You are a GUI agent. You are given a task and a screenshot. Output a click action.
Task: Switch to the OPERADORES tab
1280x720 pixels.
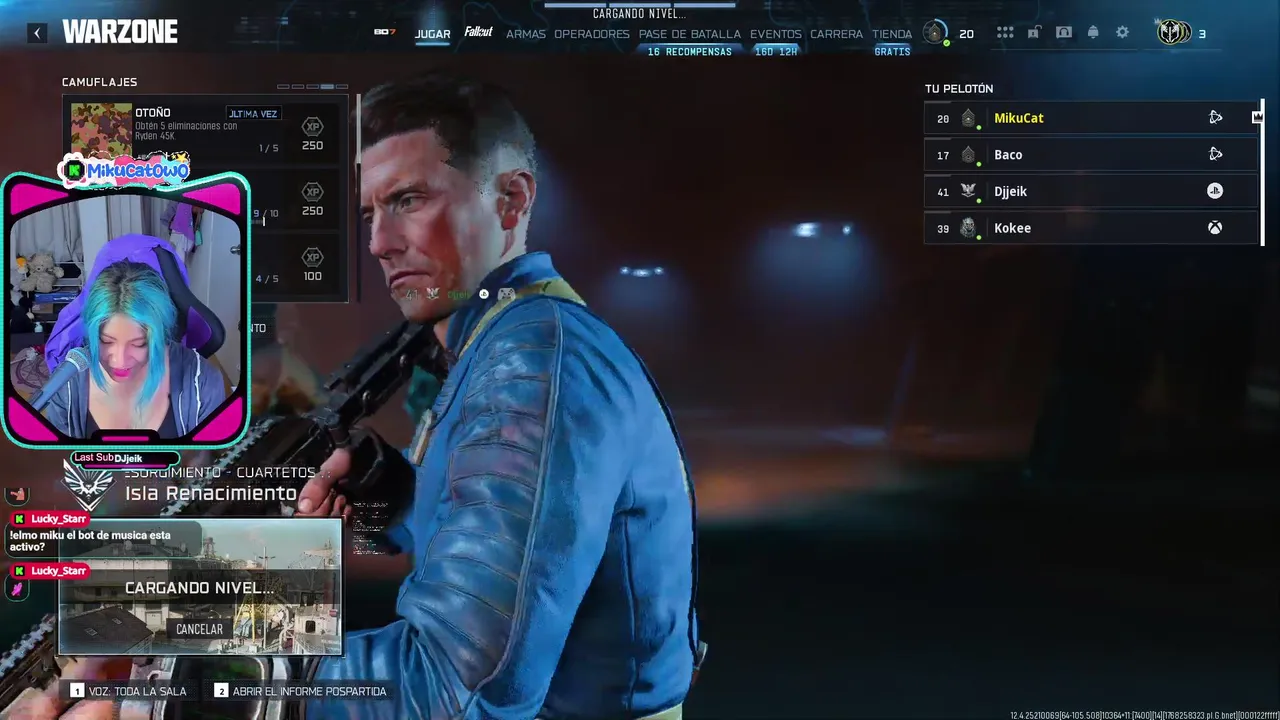(x=592, y=34)
